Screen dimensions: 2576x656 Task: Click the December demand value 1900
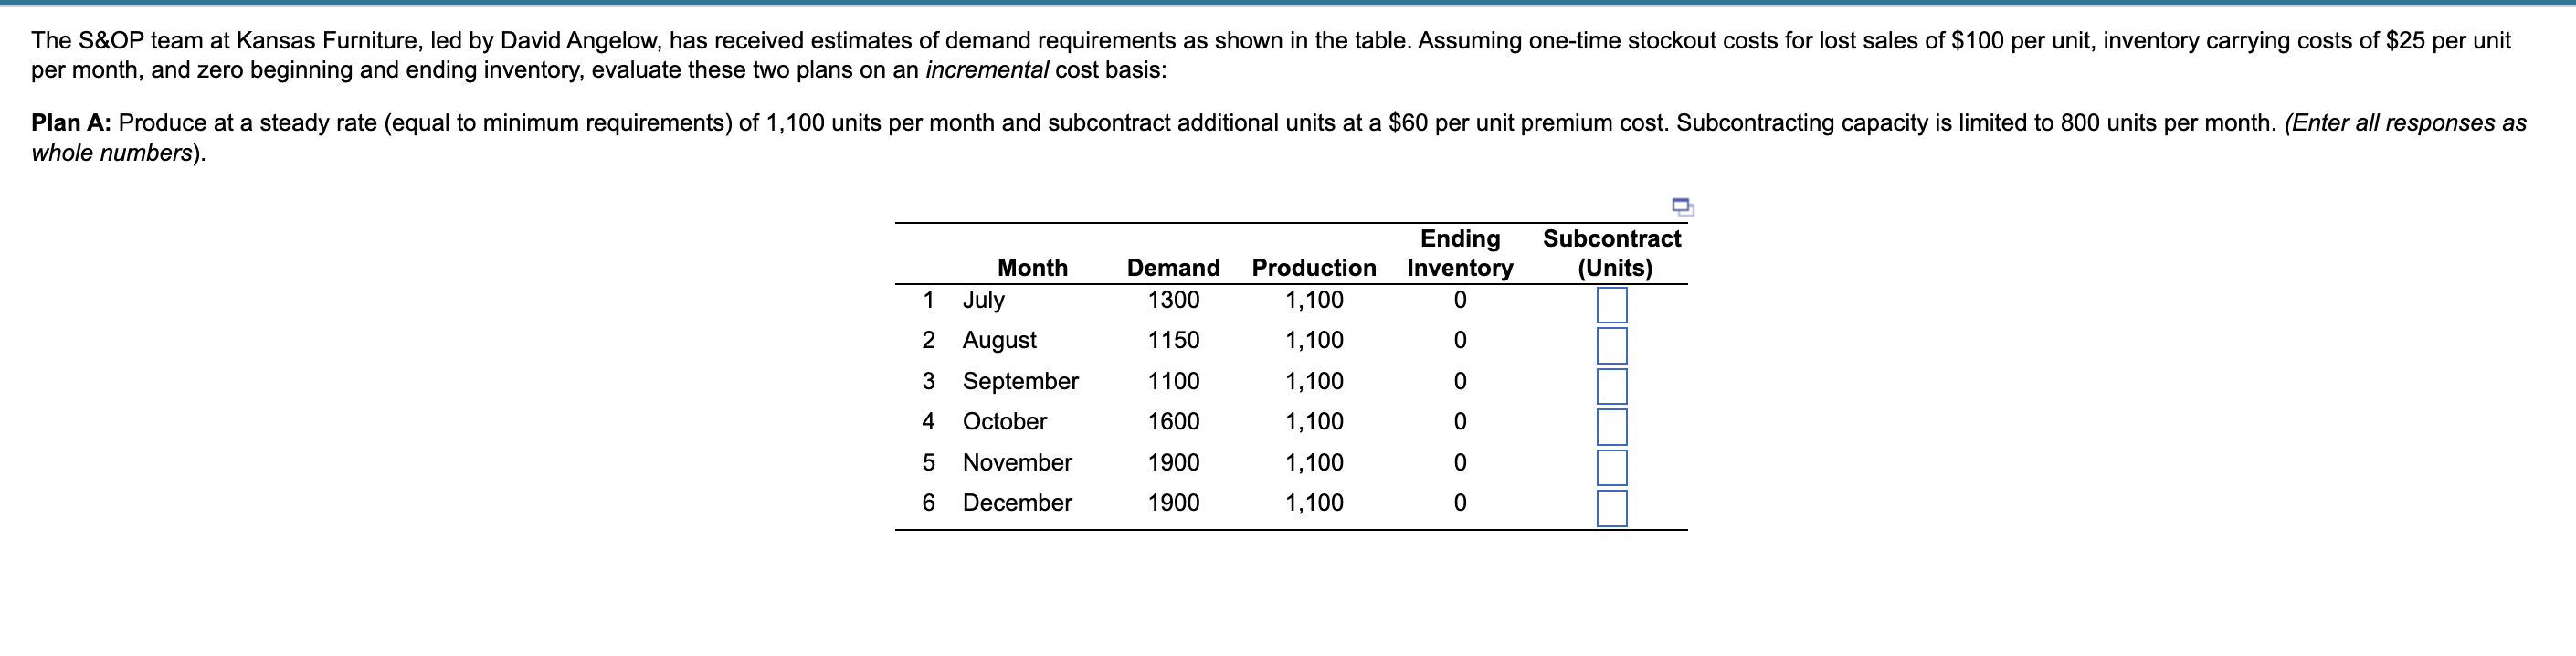(x=1174, y=503)
